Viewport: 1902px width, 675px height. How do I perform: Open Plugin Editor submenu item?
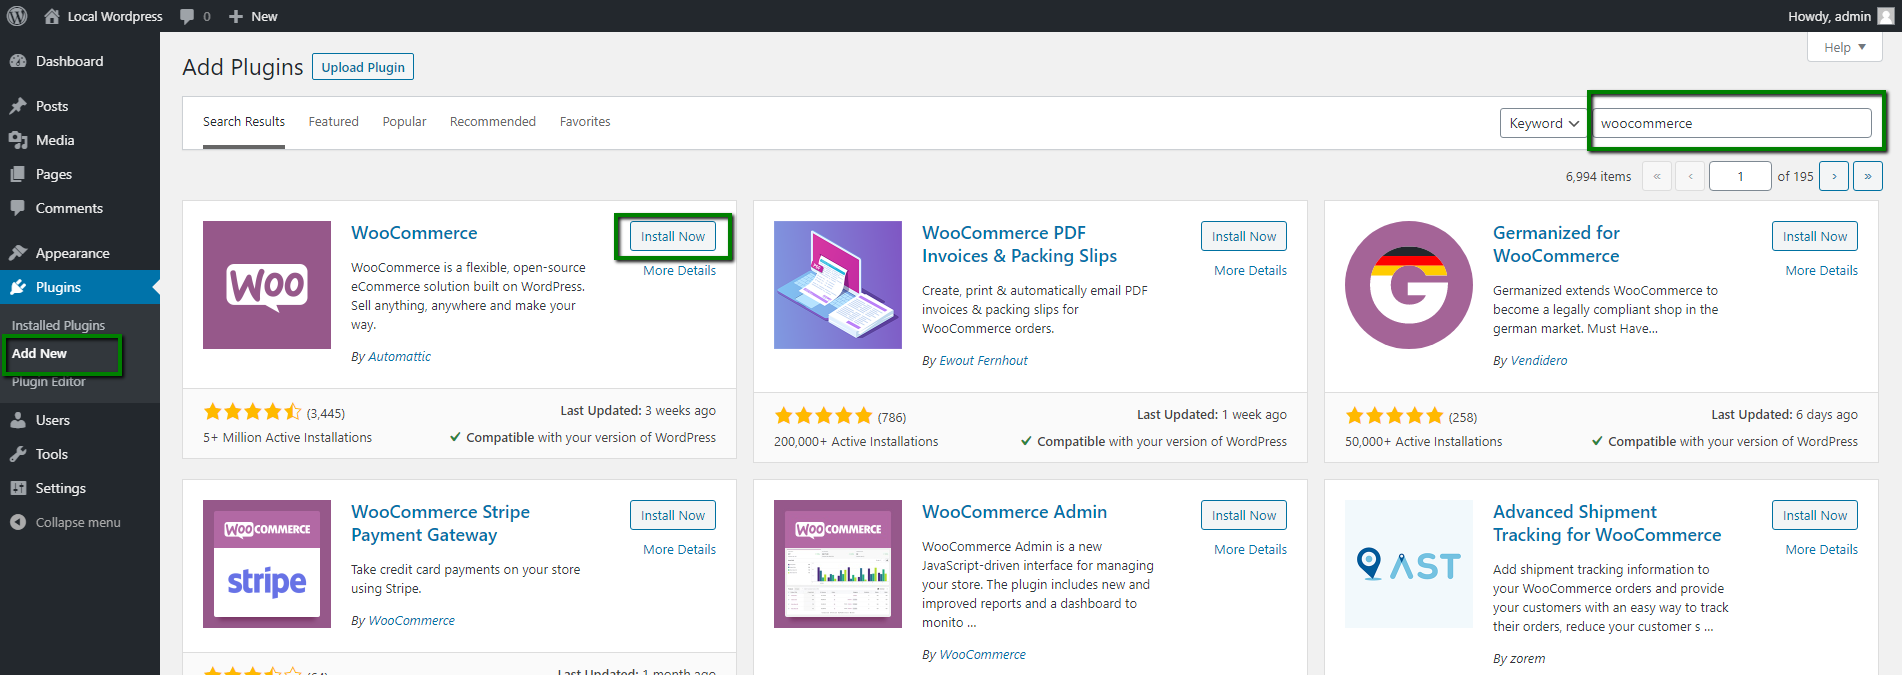pos(48,382)
